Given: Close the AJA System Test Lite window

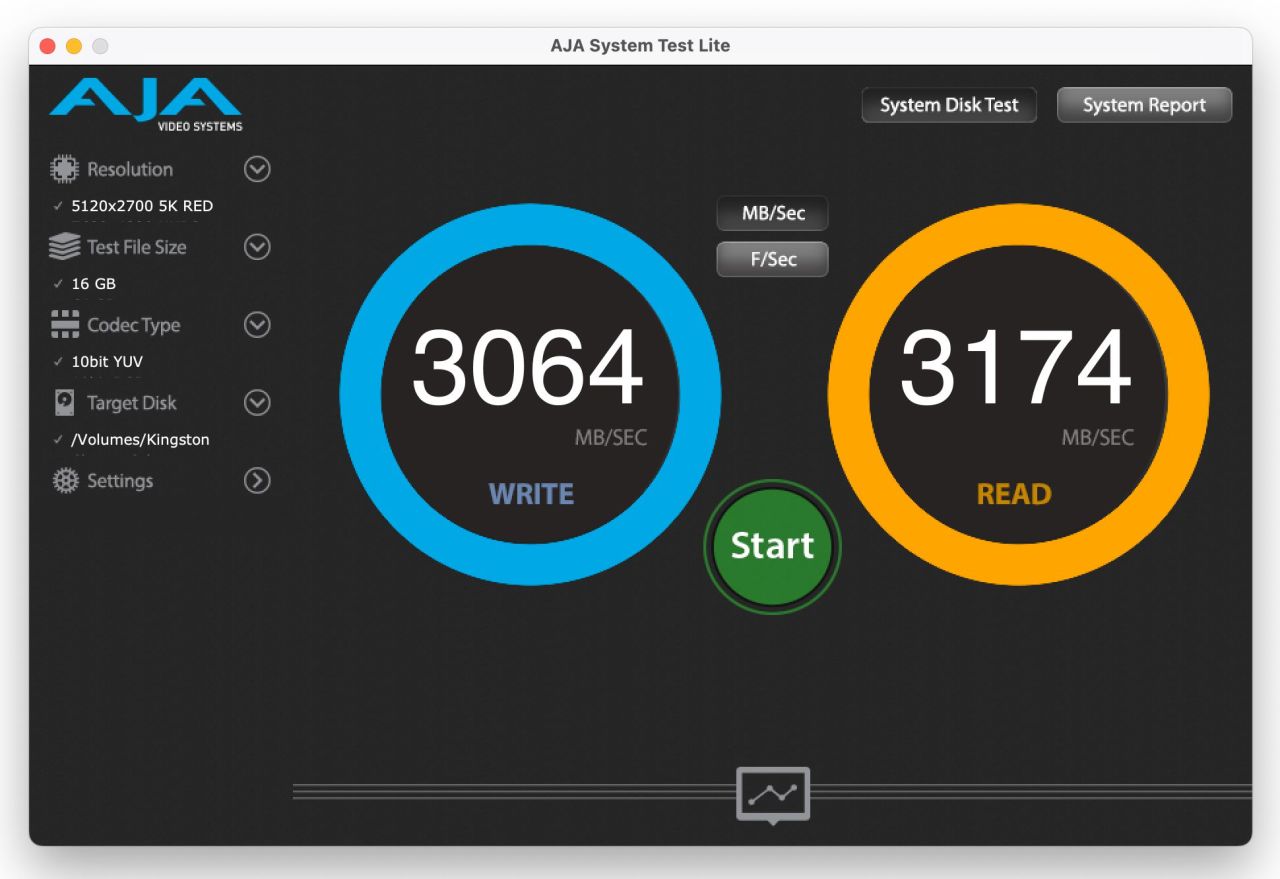Looking at the screenshot, I should [x=48, y=46].
